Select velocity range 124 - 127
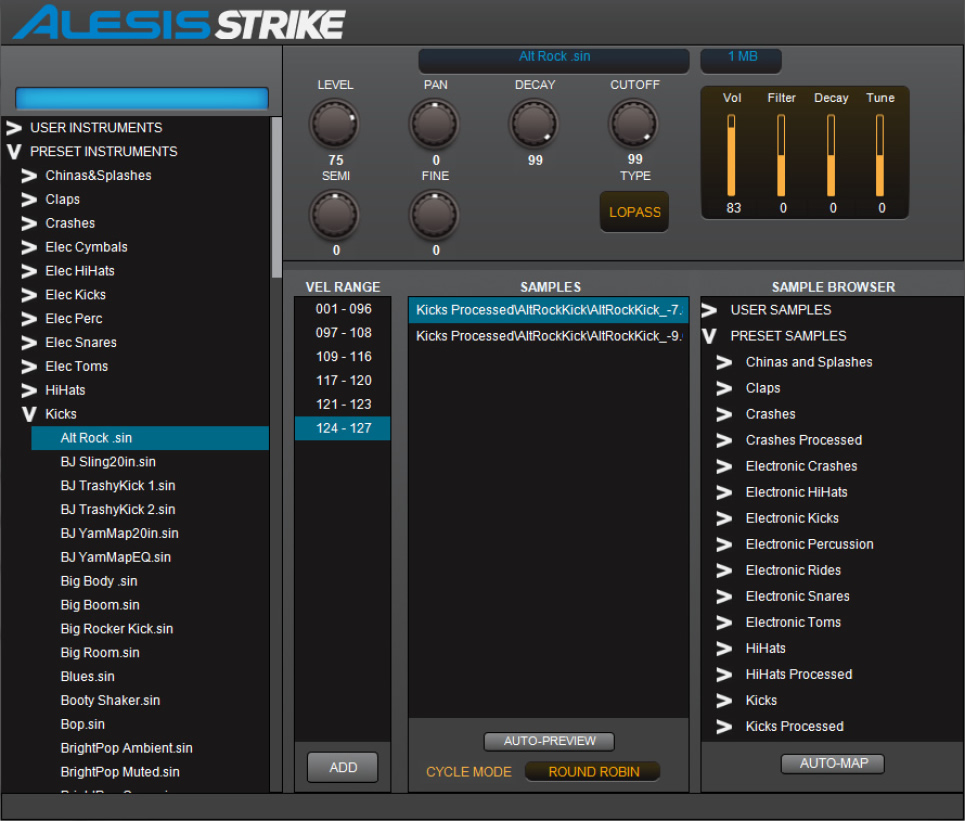 [x=343, y=428]
